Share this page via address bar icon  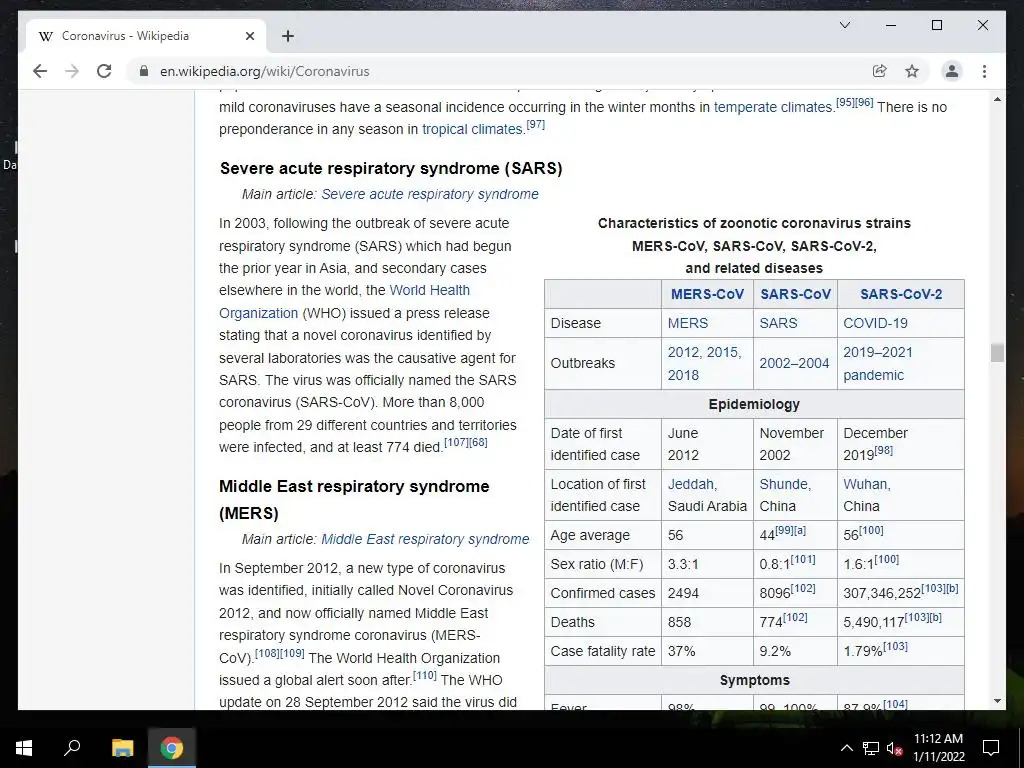(880, 71)
